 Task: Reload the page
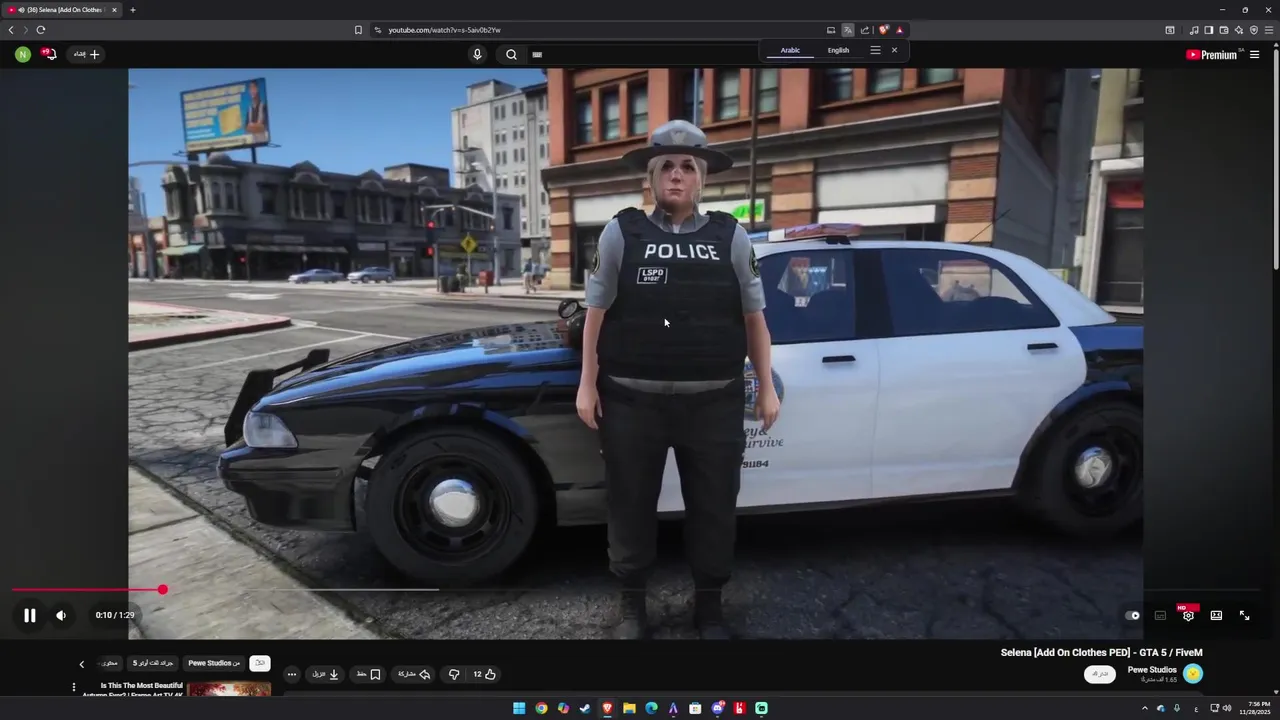pyautogui.click(x=41, y=30)
